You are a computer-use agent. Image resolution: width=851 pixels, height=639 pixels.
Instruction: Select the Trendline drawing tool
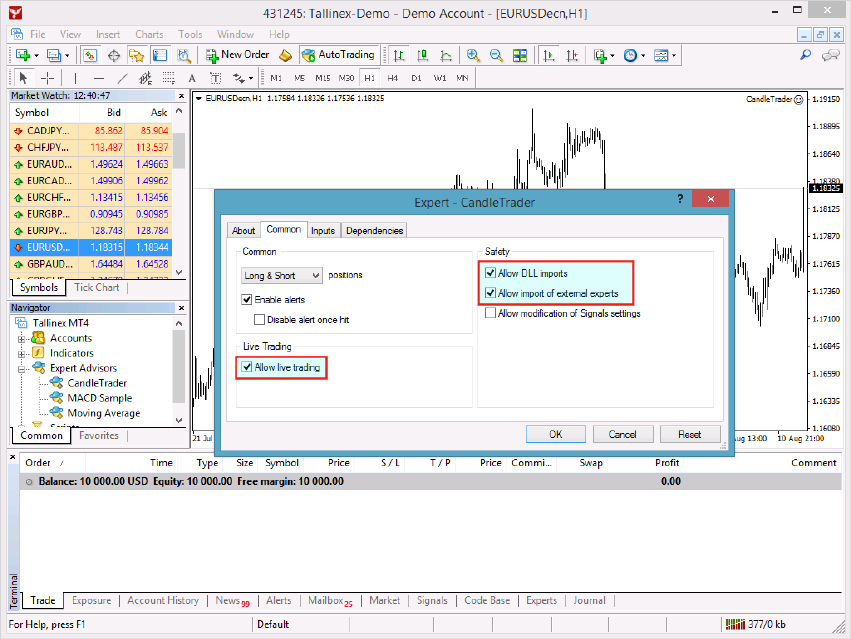pos(123,78)
